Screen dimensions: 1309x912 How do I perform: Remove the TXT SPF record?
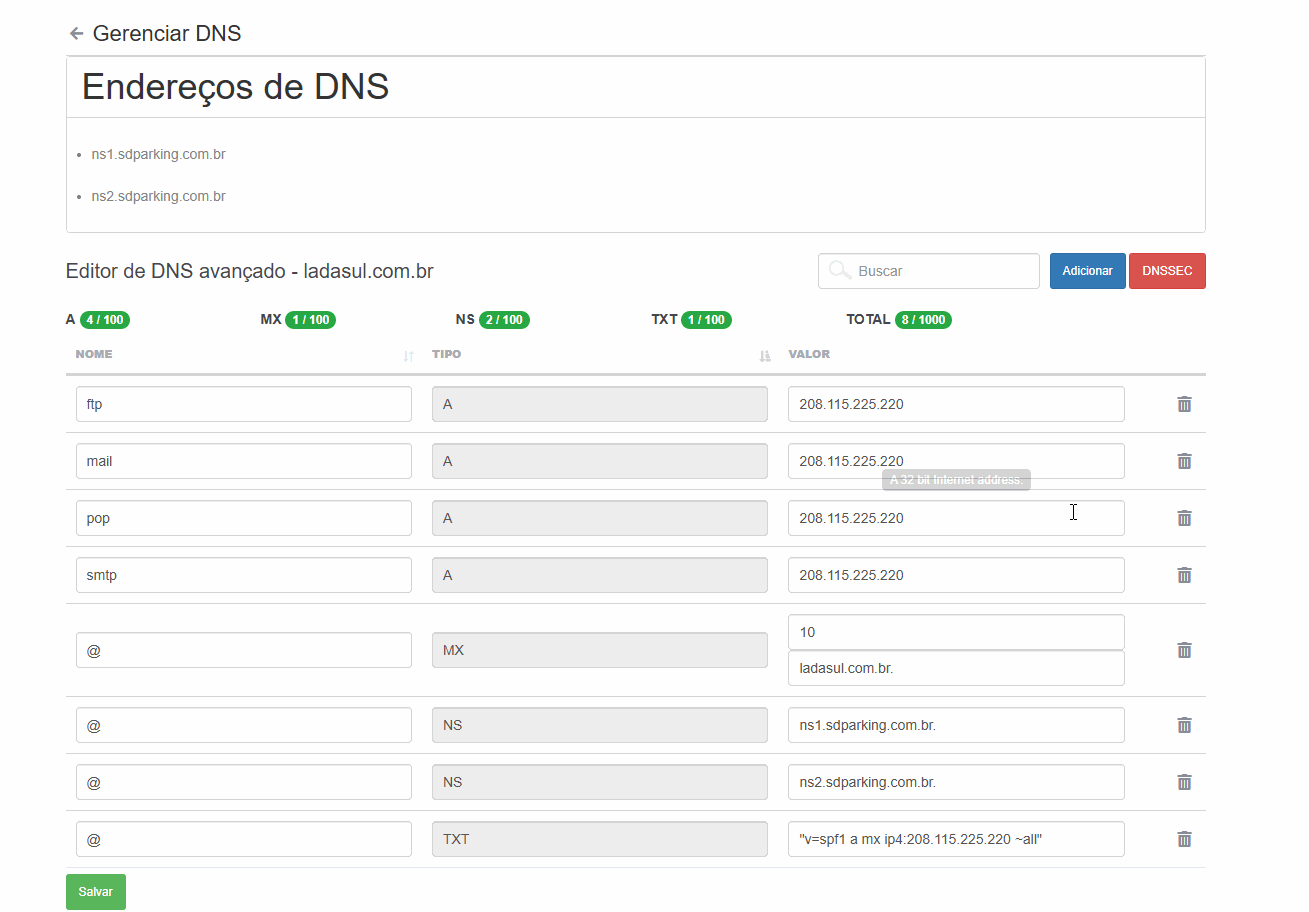(1184, 839)
